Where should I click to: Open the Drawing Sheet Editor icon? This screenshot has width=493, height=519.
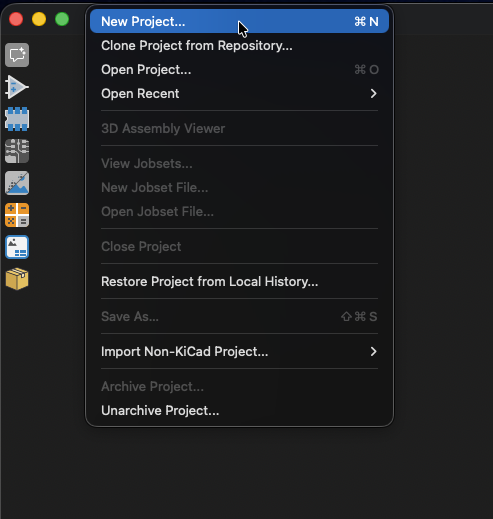click(x=17, y=247)
